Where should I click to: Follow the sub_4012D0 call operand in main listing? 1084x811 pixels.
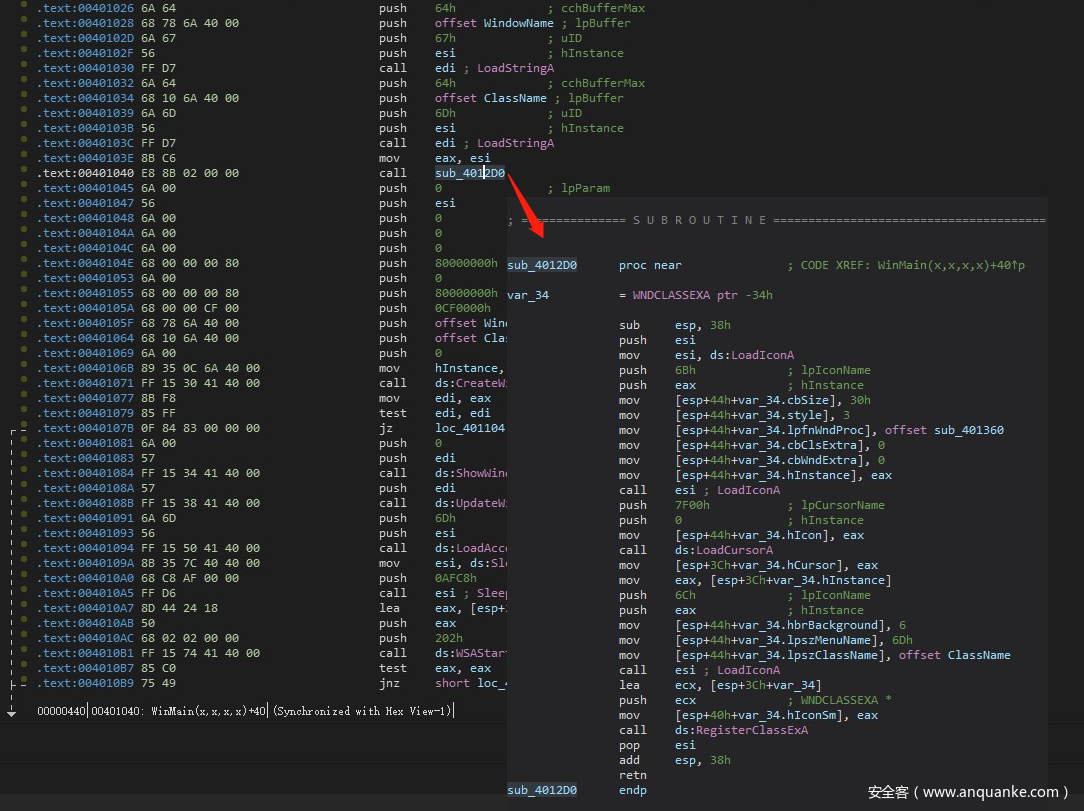[x=469, y=173]
